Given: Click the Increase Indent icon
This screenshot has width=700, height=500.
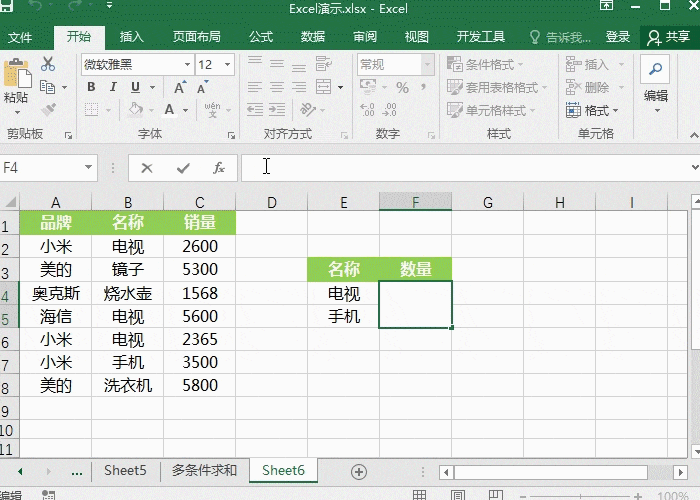Looking at the screenshot, I should pyautogui.click(x=277, y=109).
